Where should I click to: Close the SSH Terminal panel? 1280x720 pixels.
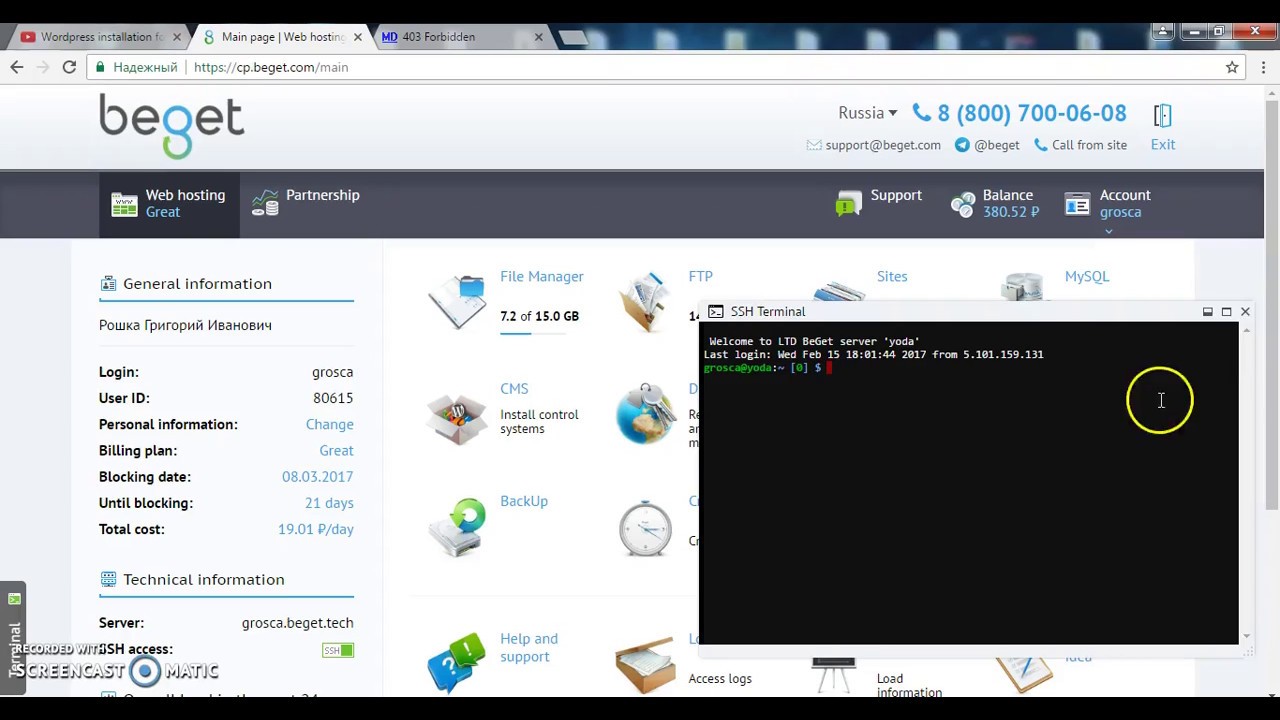(1245, 312)
